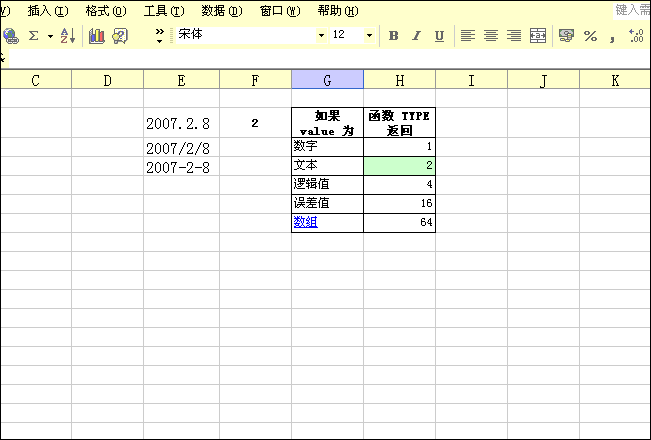The image size is (651, 440).
Task: Select column I header
Action: click(471, 80)
